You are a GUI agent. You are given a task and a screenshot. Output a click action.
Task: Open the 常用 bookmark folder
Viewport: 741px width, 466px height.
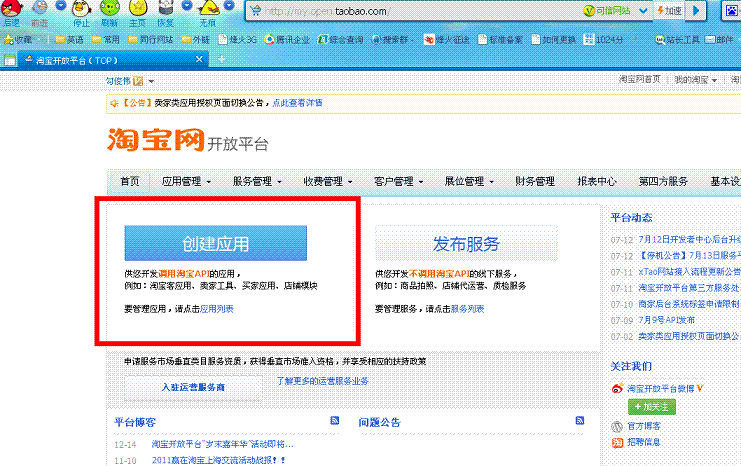105,40
